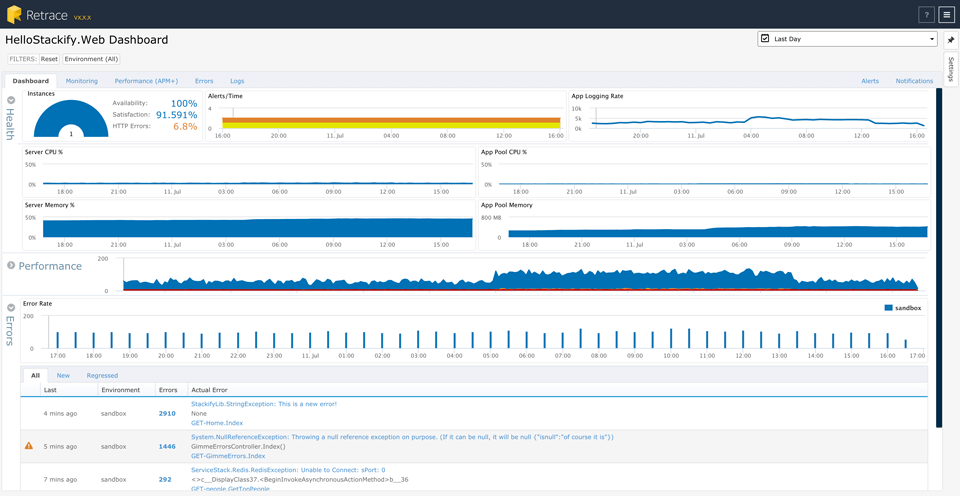This screenshot has width=960, height=496.
Task: Collapse the Errors section chevron
Action: 10,307
